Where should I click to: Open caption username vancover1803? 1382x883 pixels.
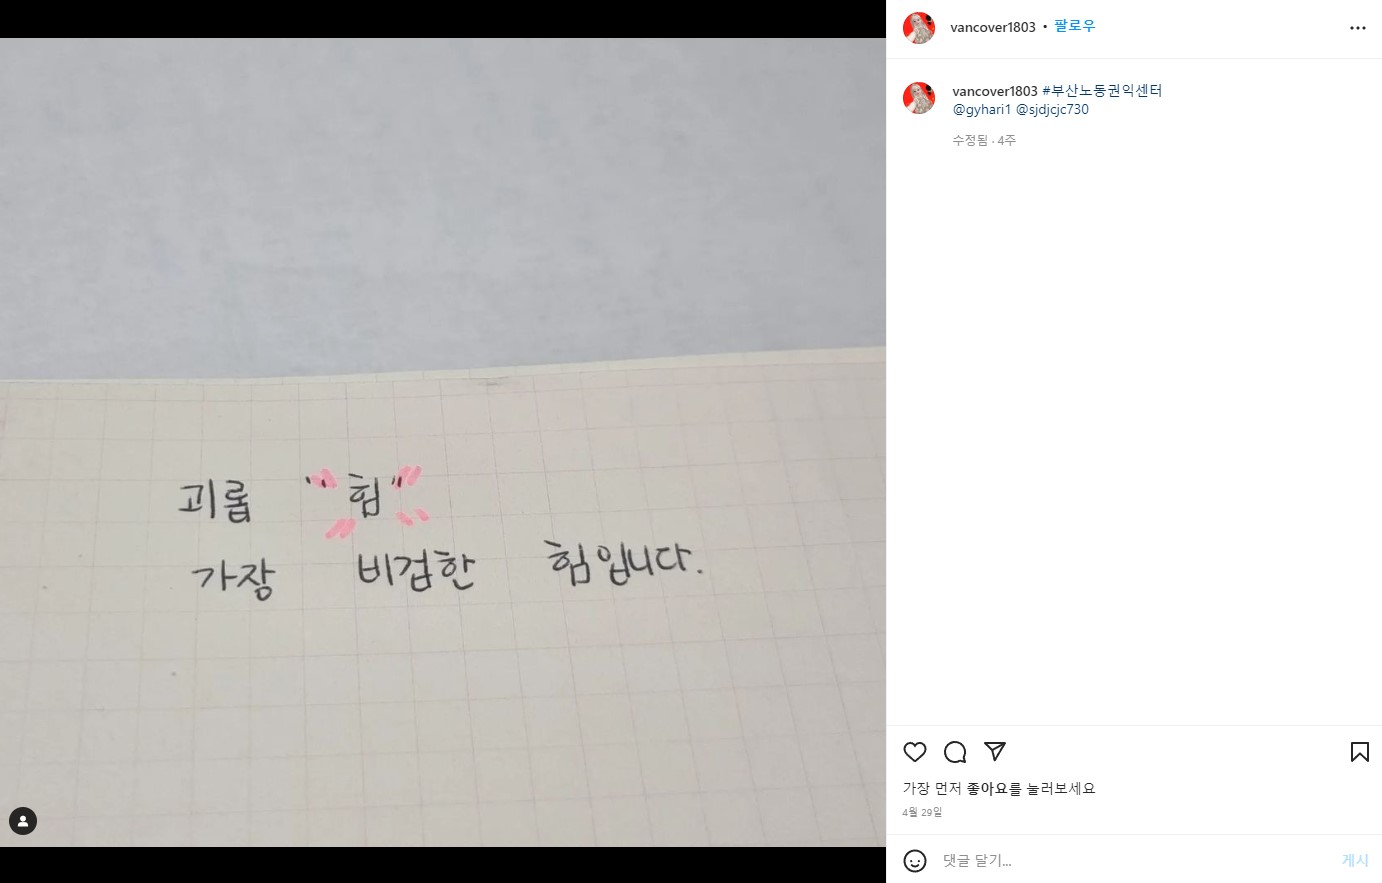point(995,91)
